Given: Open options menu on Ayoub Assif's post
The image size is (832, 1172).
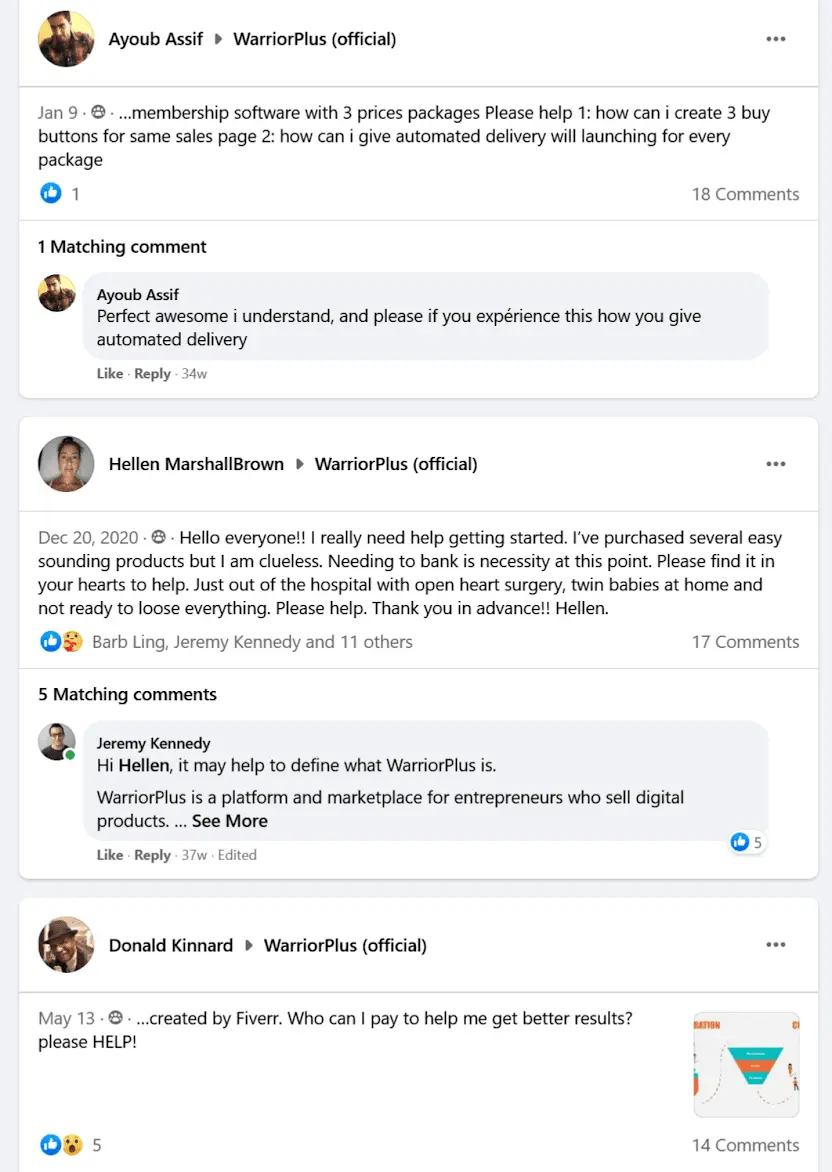Looking at the screenshot, I should click(x=775, y=39).
